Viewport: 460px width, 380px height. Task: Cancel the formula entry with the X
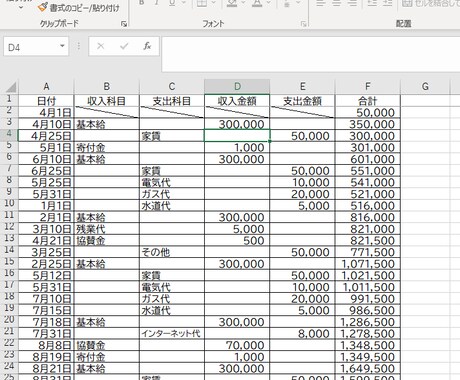coord(100,46)
